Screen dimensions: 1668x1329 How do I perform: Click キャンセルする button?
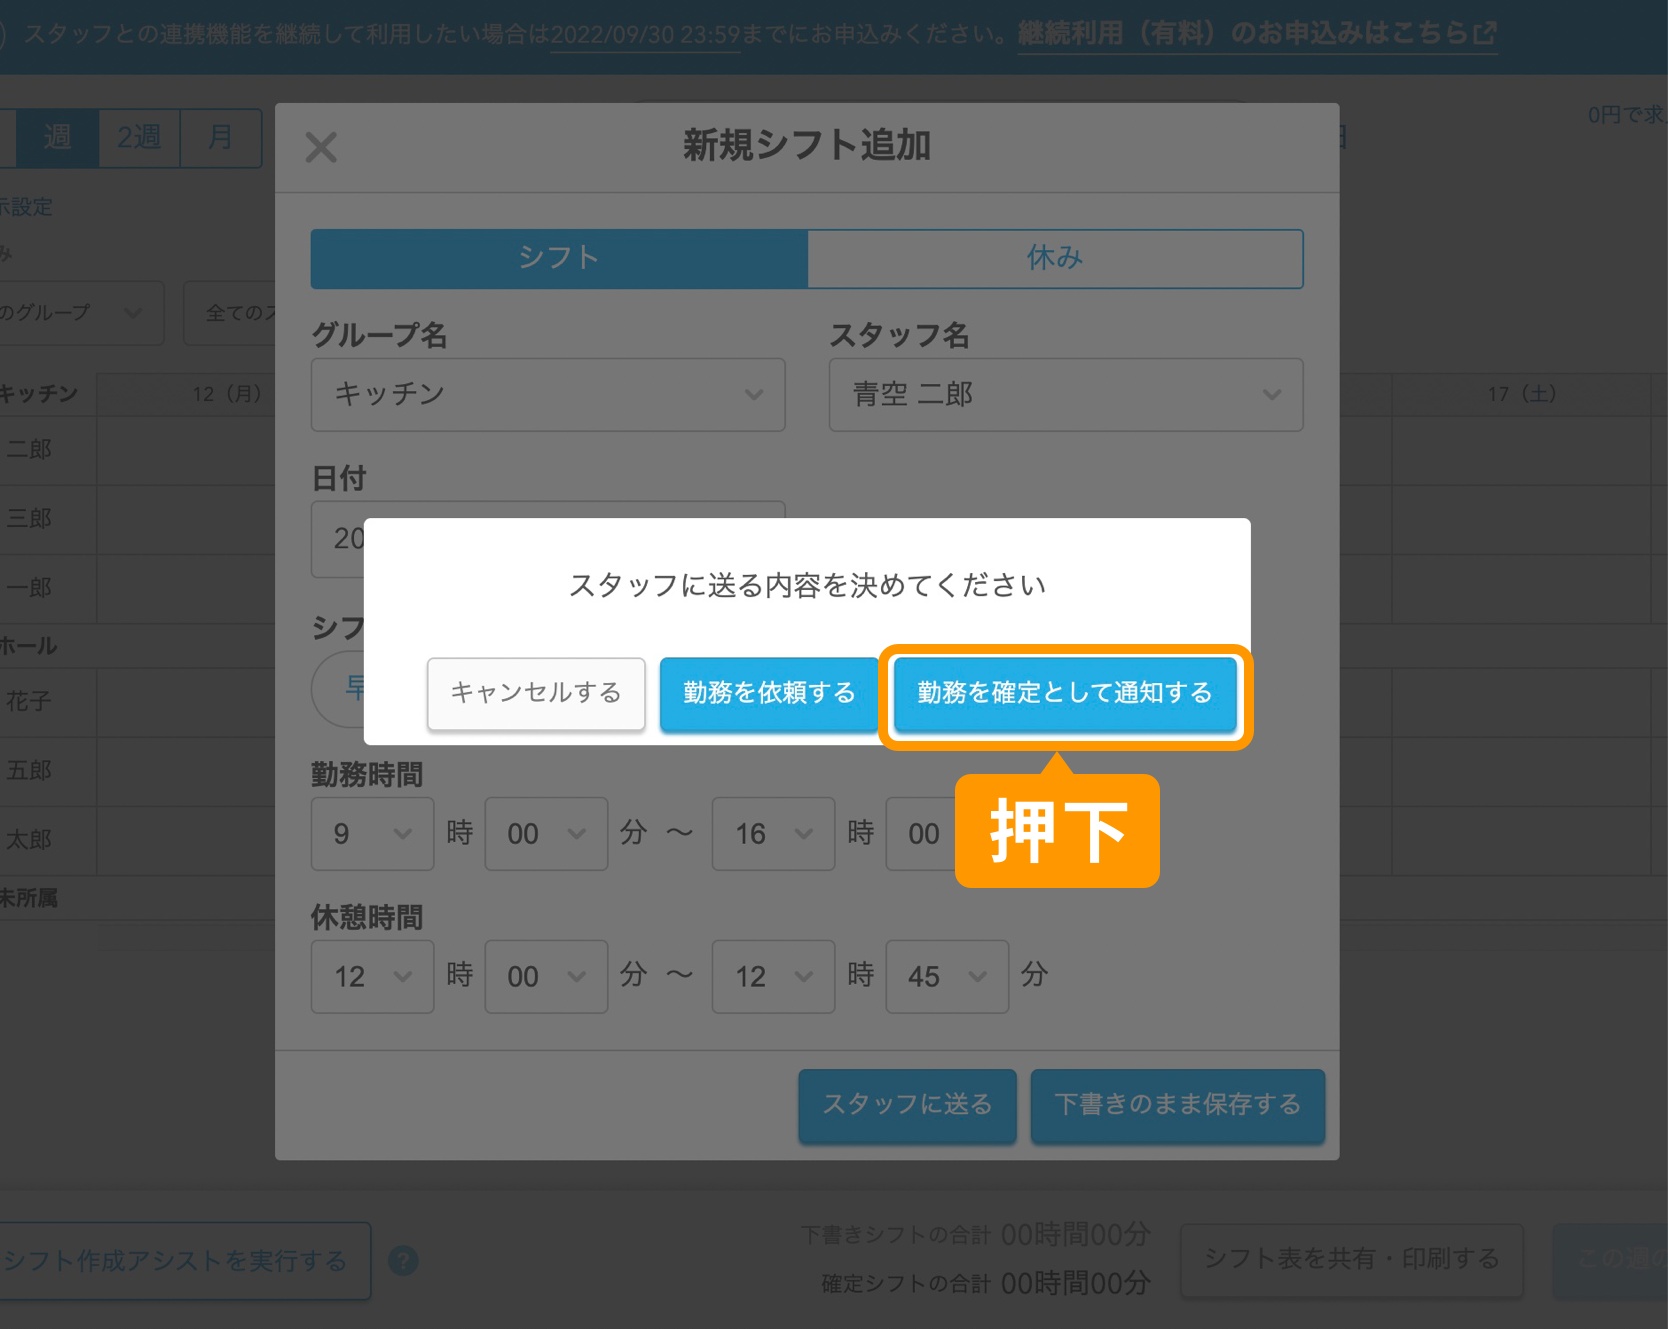pos(536,693)
